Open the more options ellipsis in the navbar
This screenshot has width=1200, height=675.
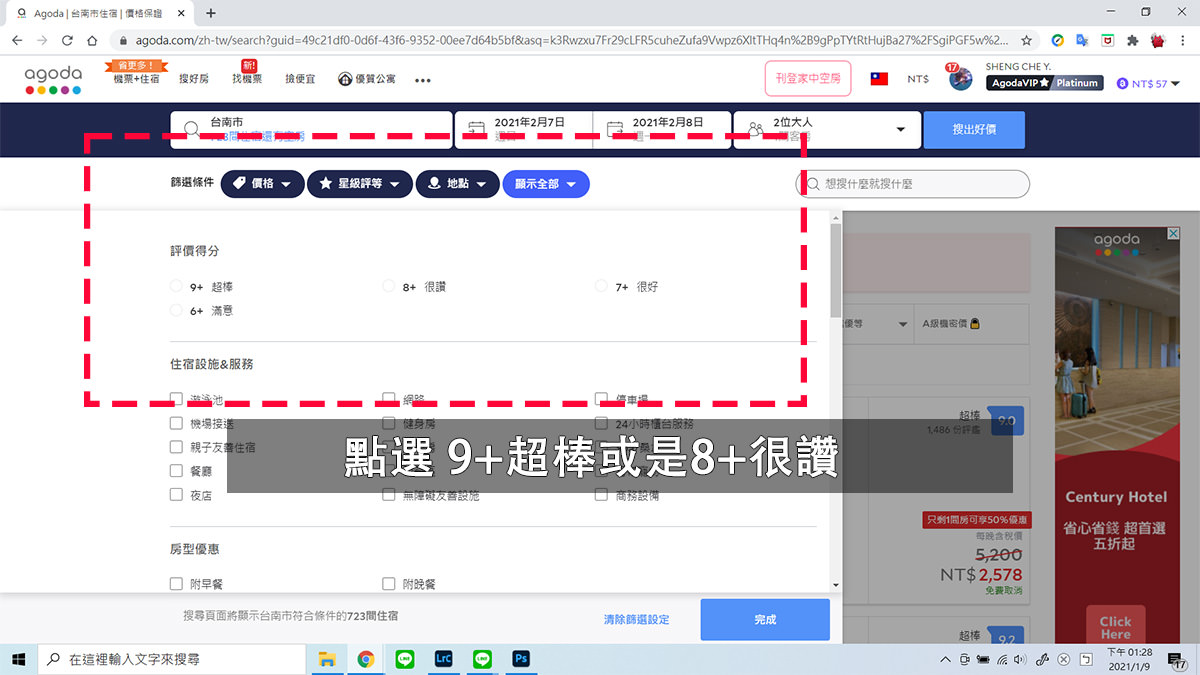click(x=422, y=79)
